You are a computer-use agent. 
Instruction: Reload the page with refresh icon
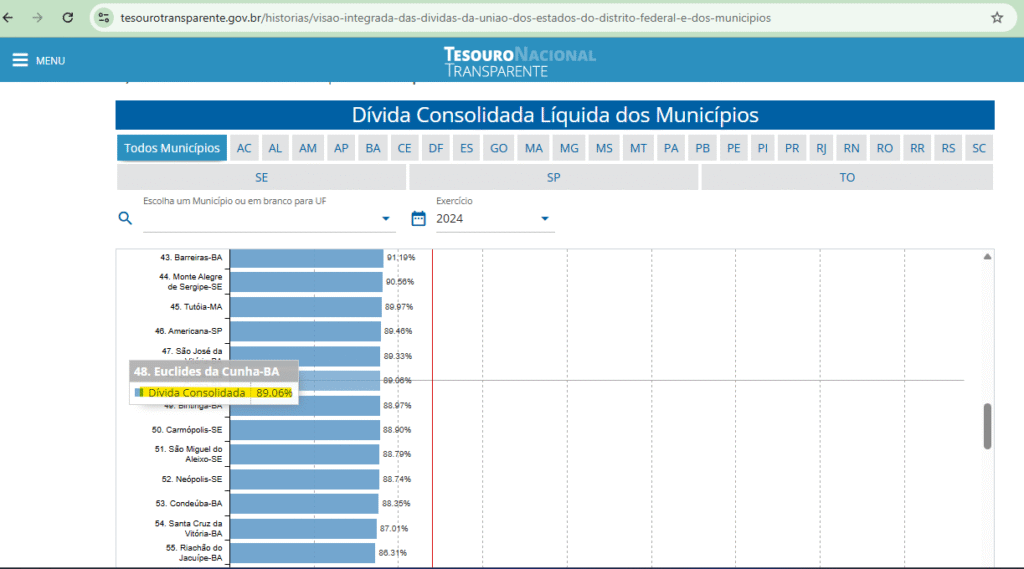click(x=67, y=18)
